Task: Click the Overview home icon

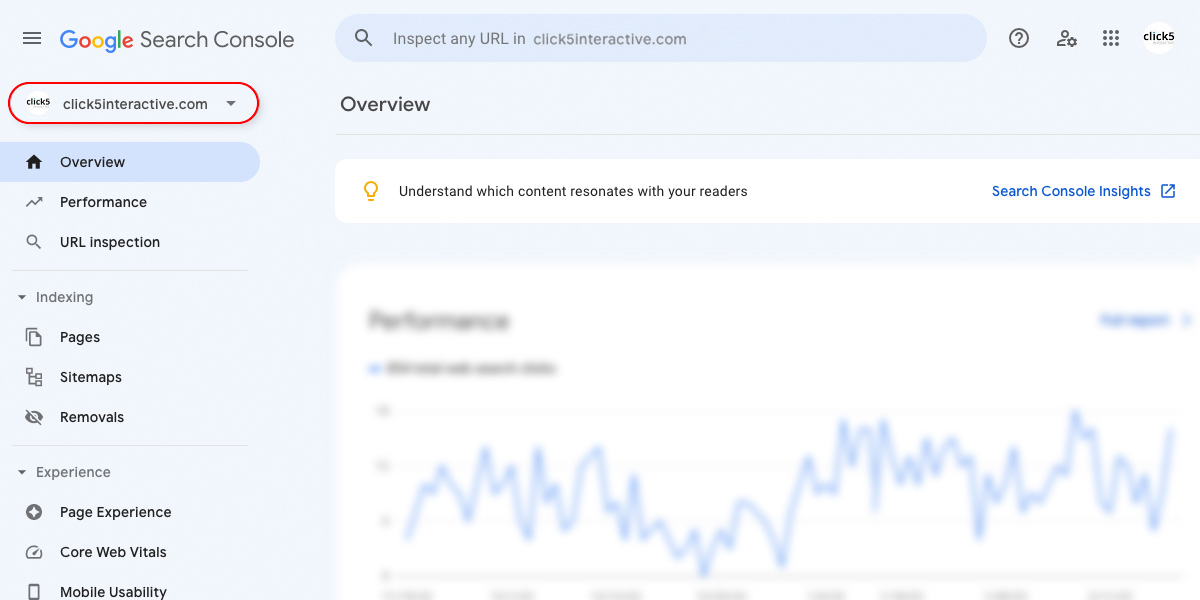Action: pyautogui.click(x=34, y=162)
